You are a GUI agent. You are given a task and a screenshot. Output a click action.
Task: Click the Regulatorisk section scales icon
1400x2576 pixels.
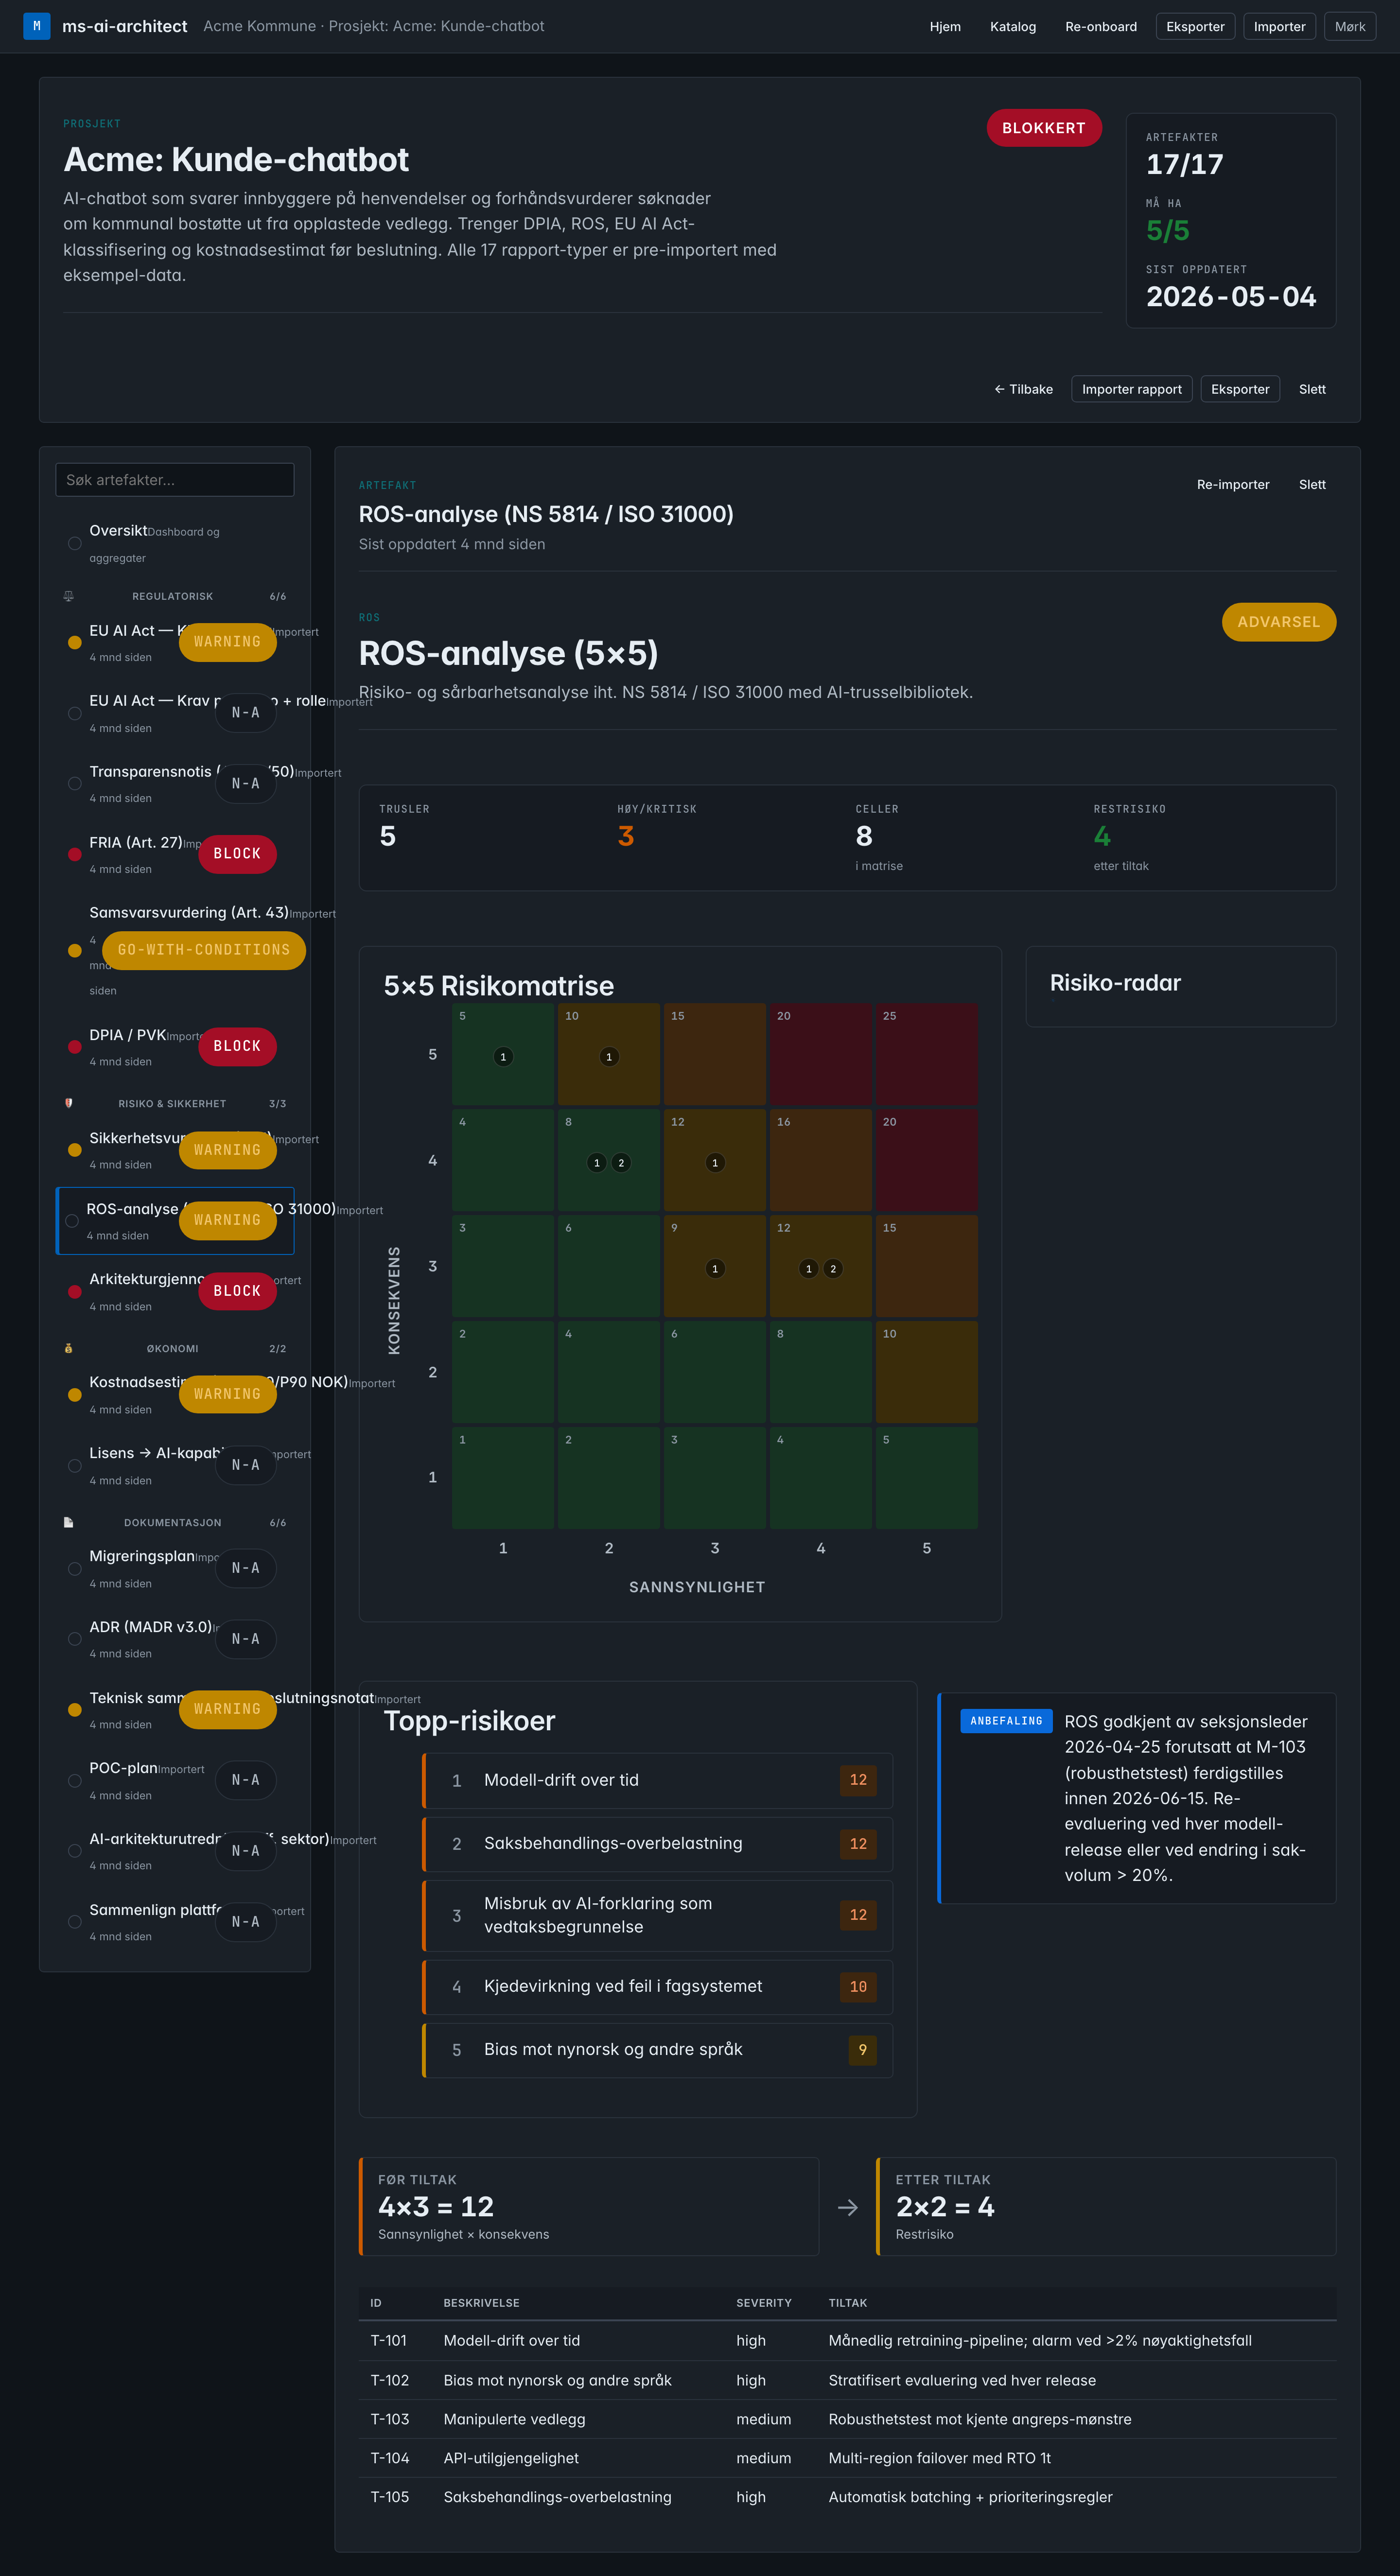pos(69,596)
